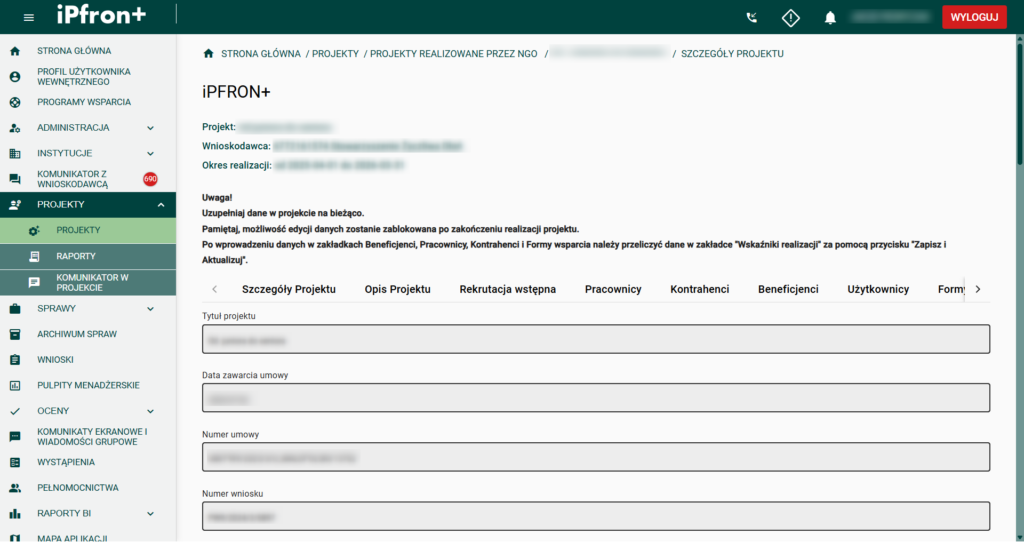Expand the Raporty BI submenu
Viewport: 1024px width, 550px height.
coord(150,514)
